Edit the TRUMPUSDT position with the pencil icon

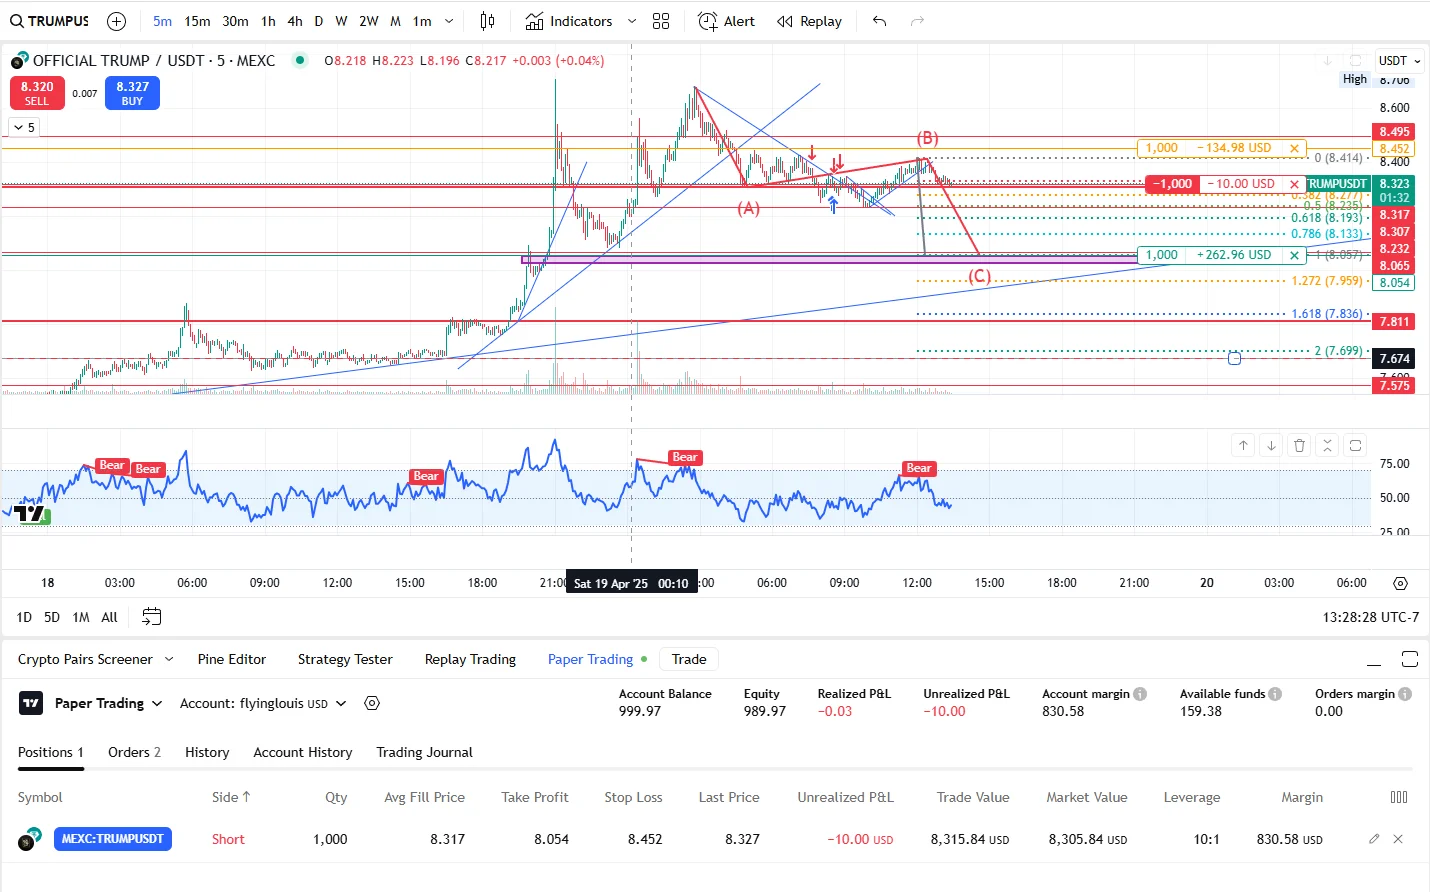click(1374, 839)
